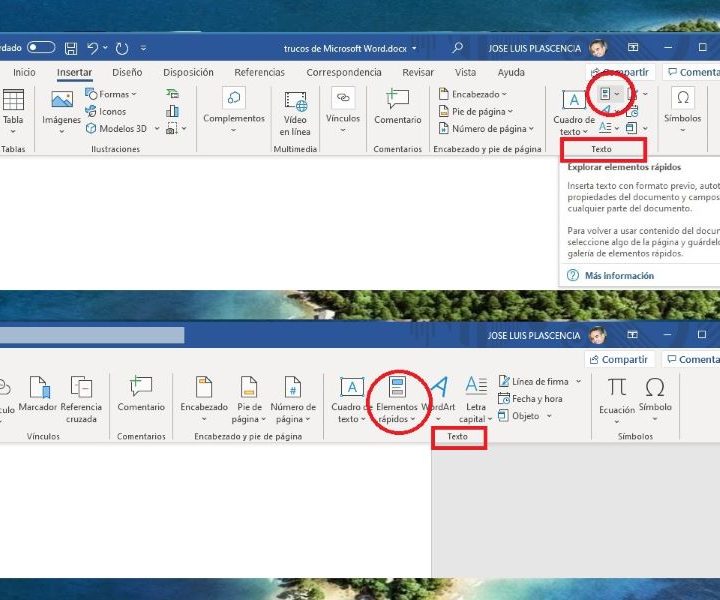
Task: Open Encabezado dropdown in upper window
Action: point(472,94)
